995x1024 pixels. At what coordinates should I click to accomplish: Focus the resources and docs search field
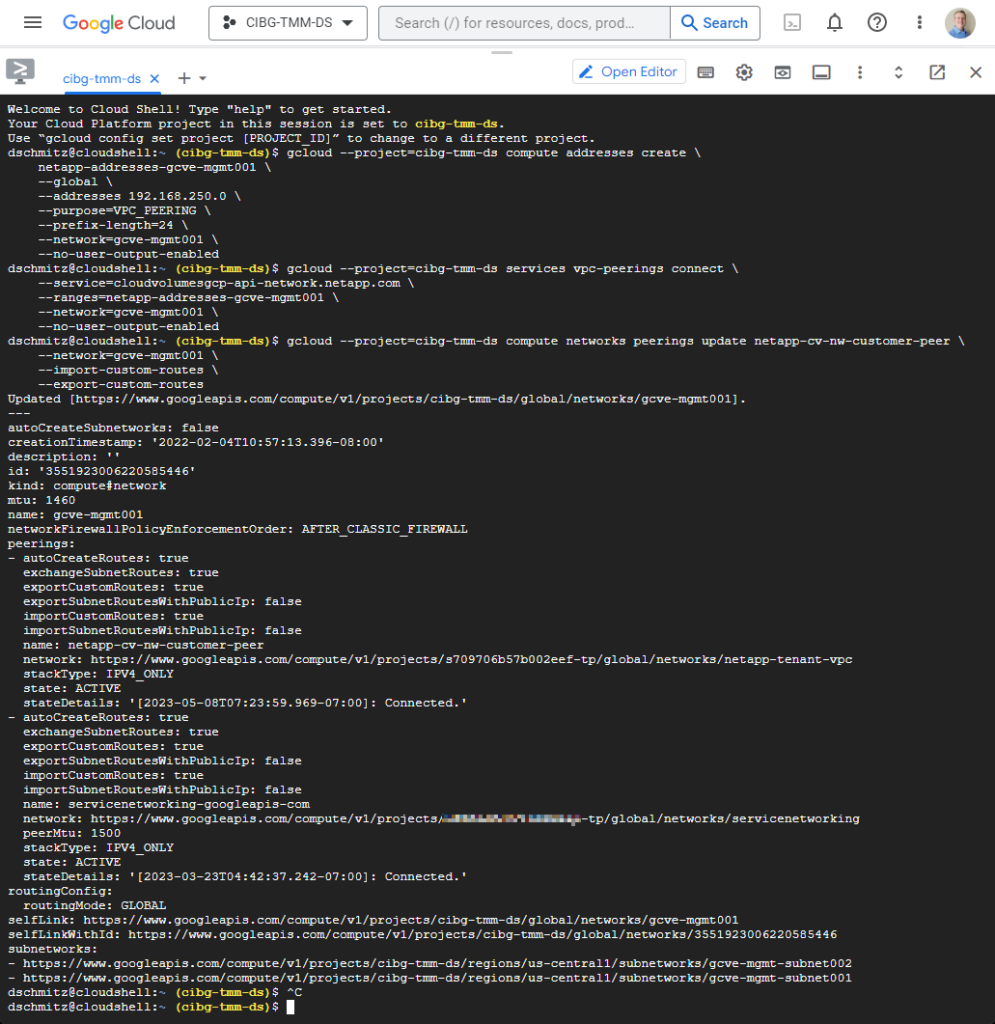tap(523, 23)
